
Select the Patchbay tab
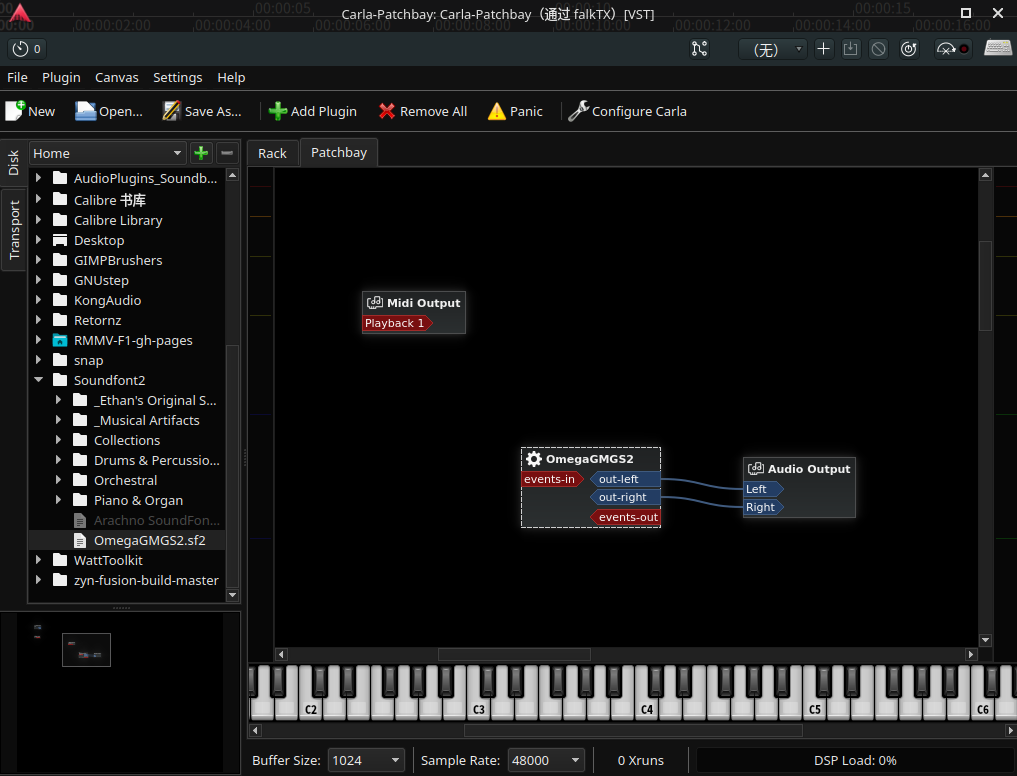click(339, 152)
